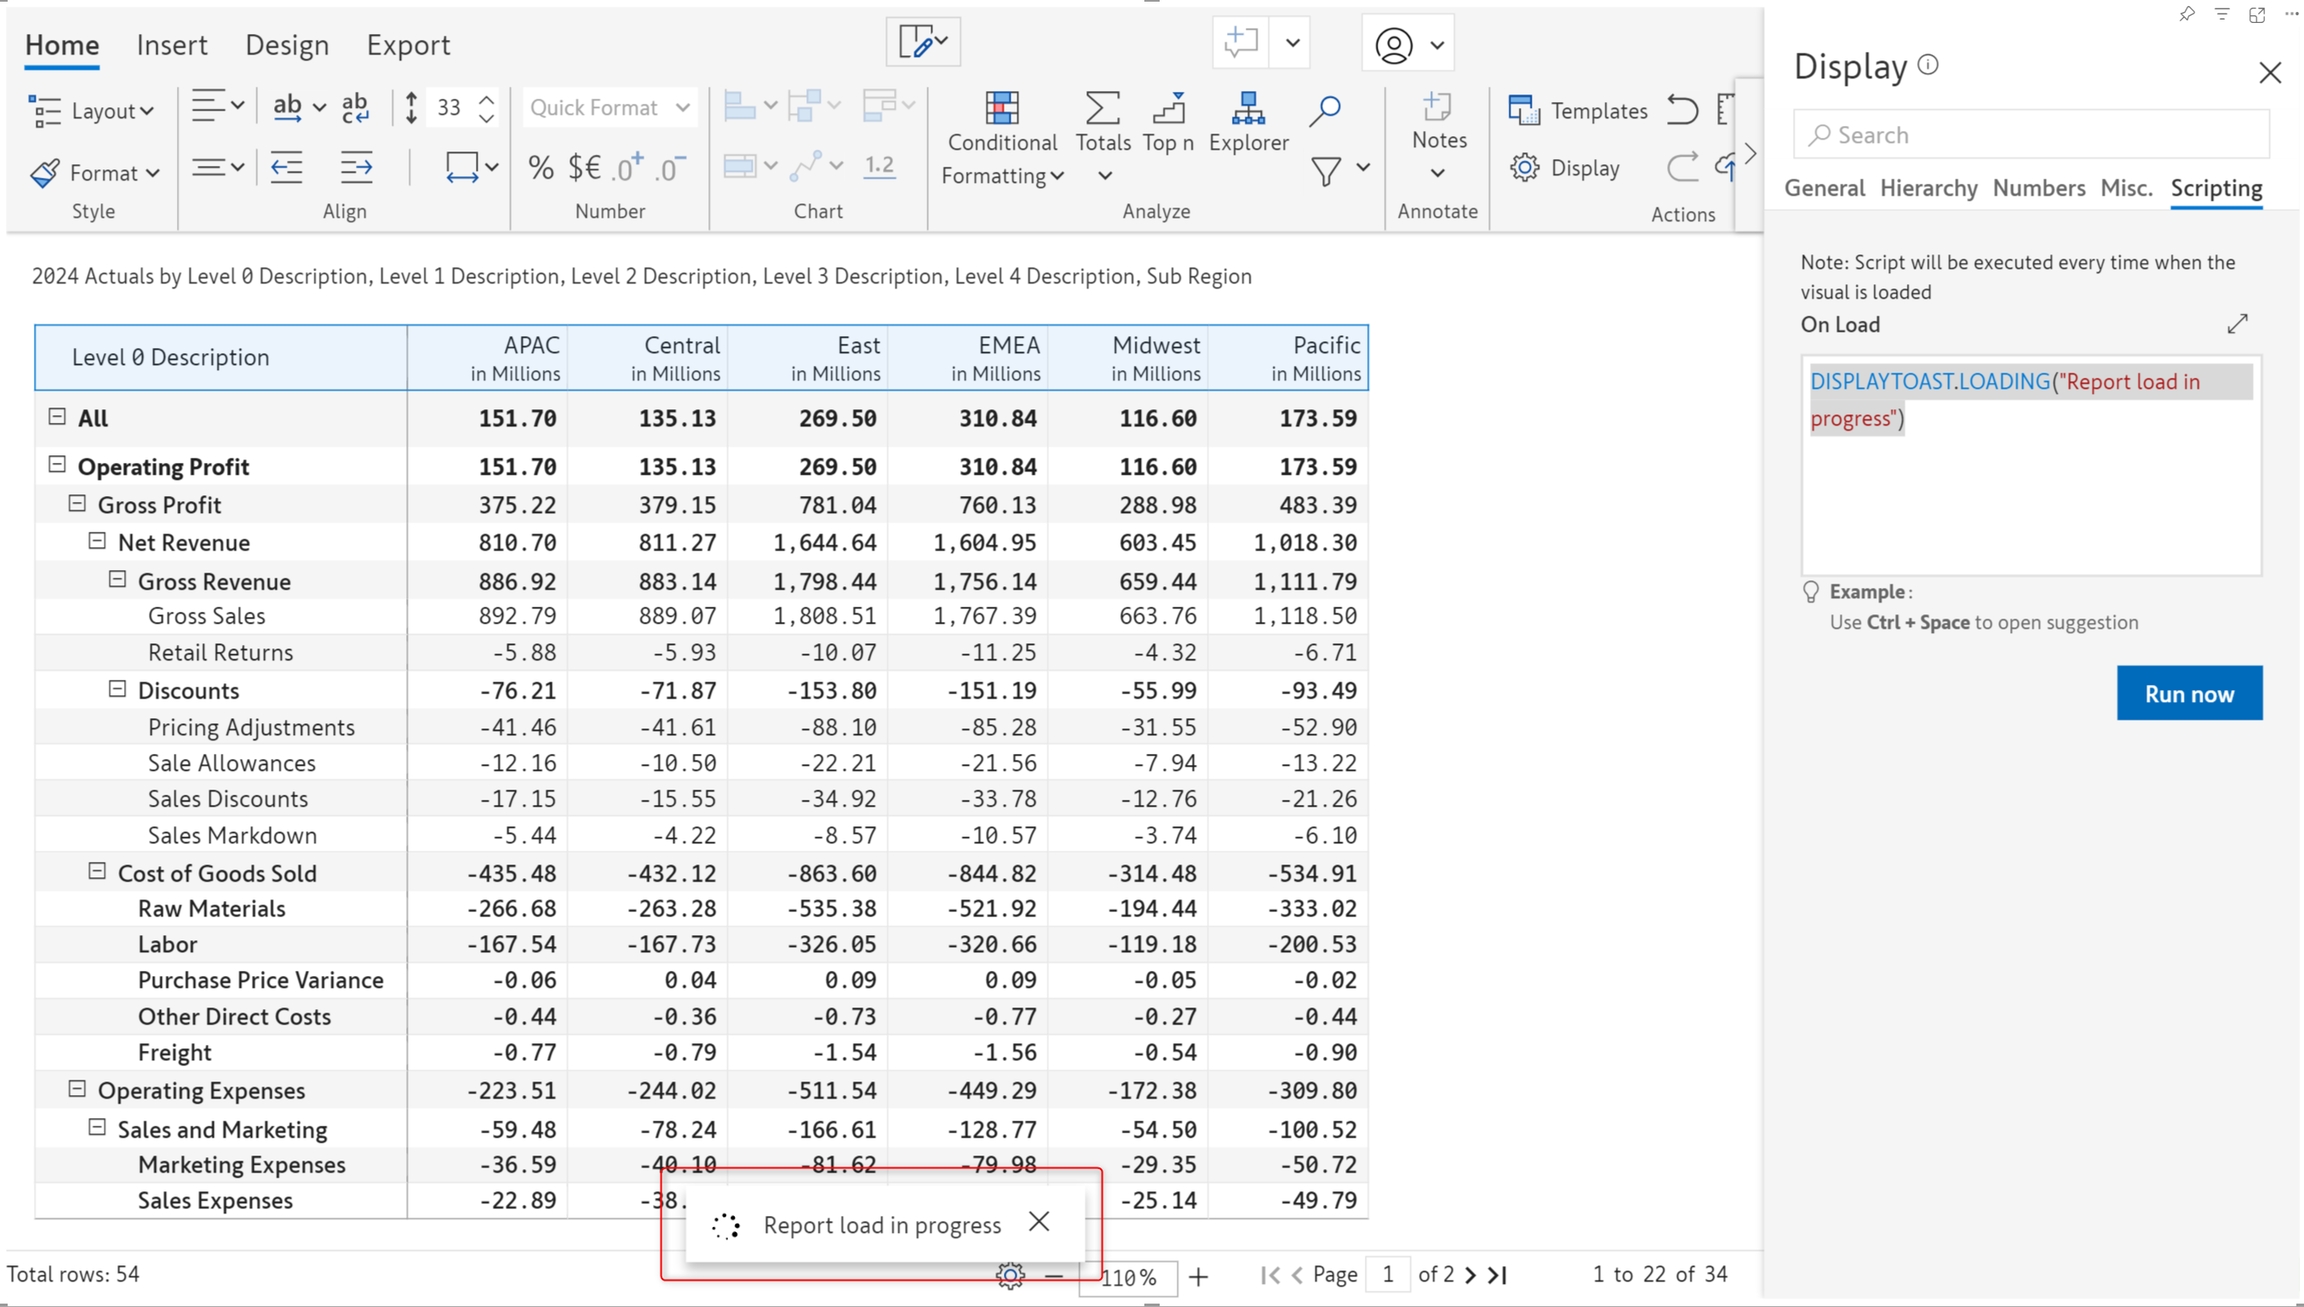Viewport: 2304px width, 1307px height.
Task: Click the percent number format icon
Action: point(540,167)
